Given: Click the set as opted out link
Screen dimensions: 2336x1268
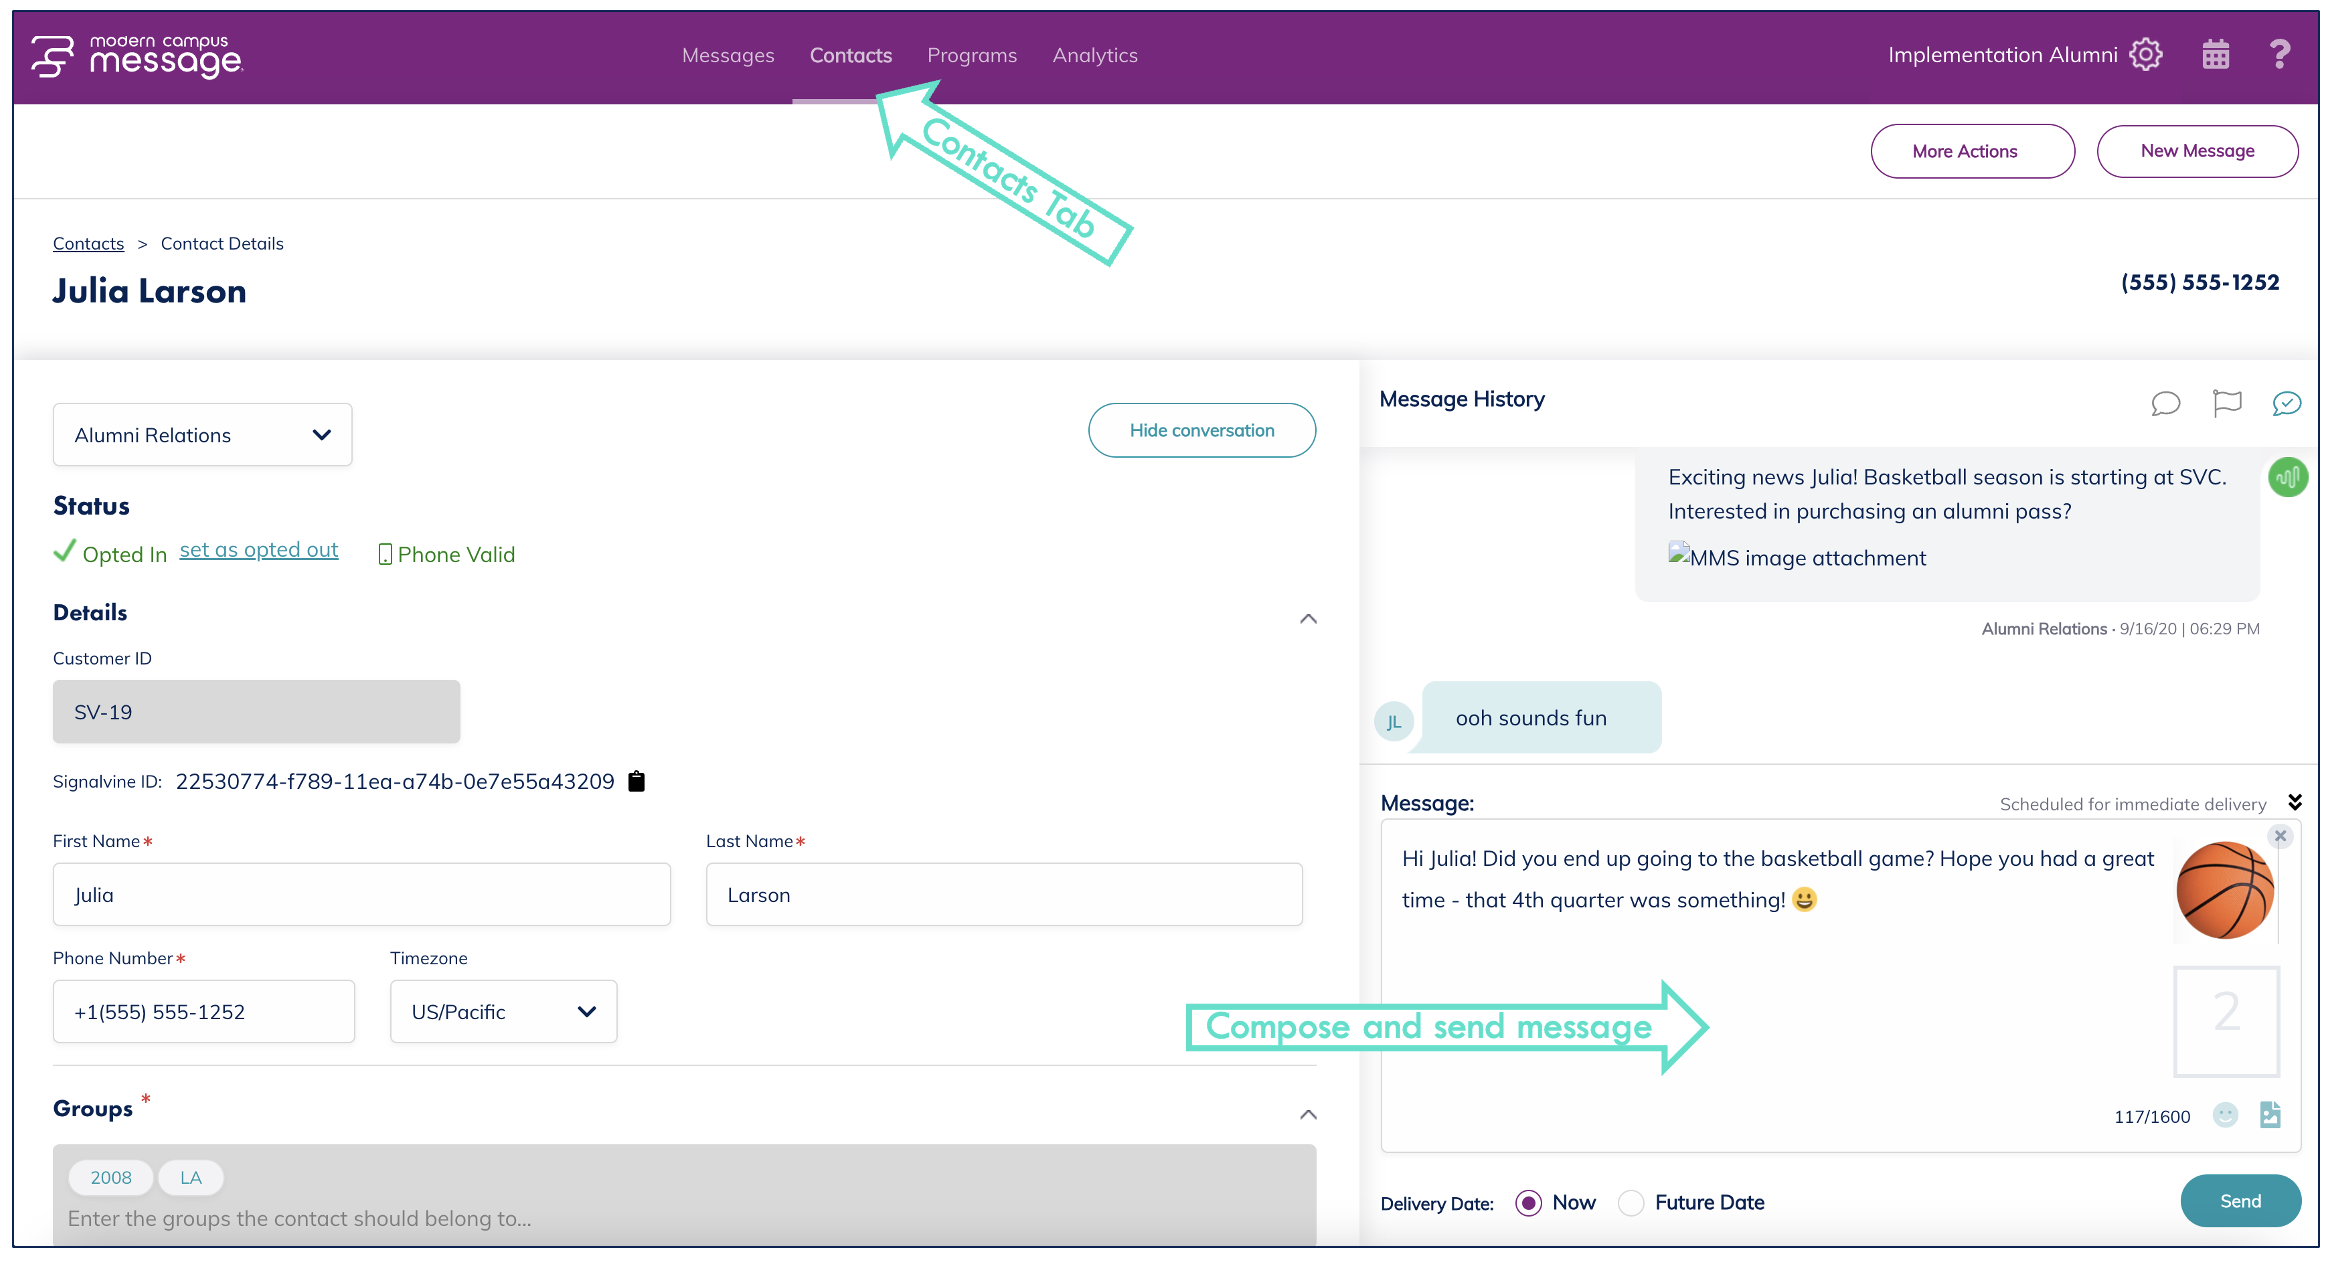Looking at the screenshot, I should click(x=259, y=550).
